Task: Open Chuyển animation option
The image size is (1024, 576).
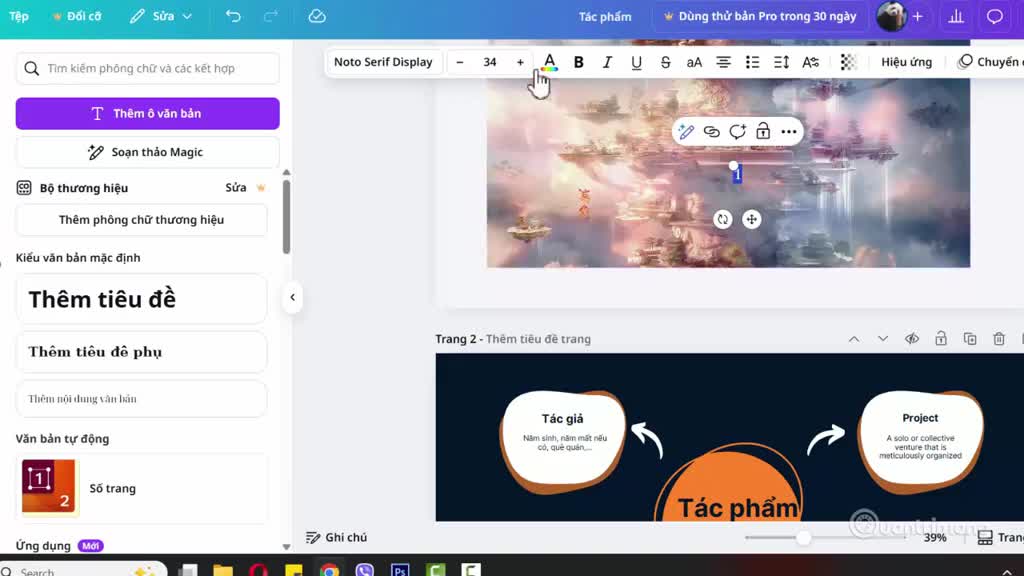Action: [989, 62]
